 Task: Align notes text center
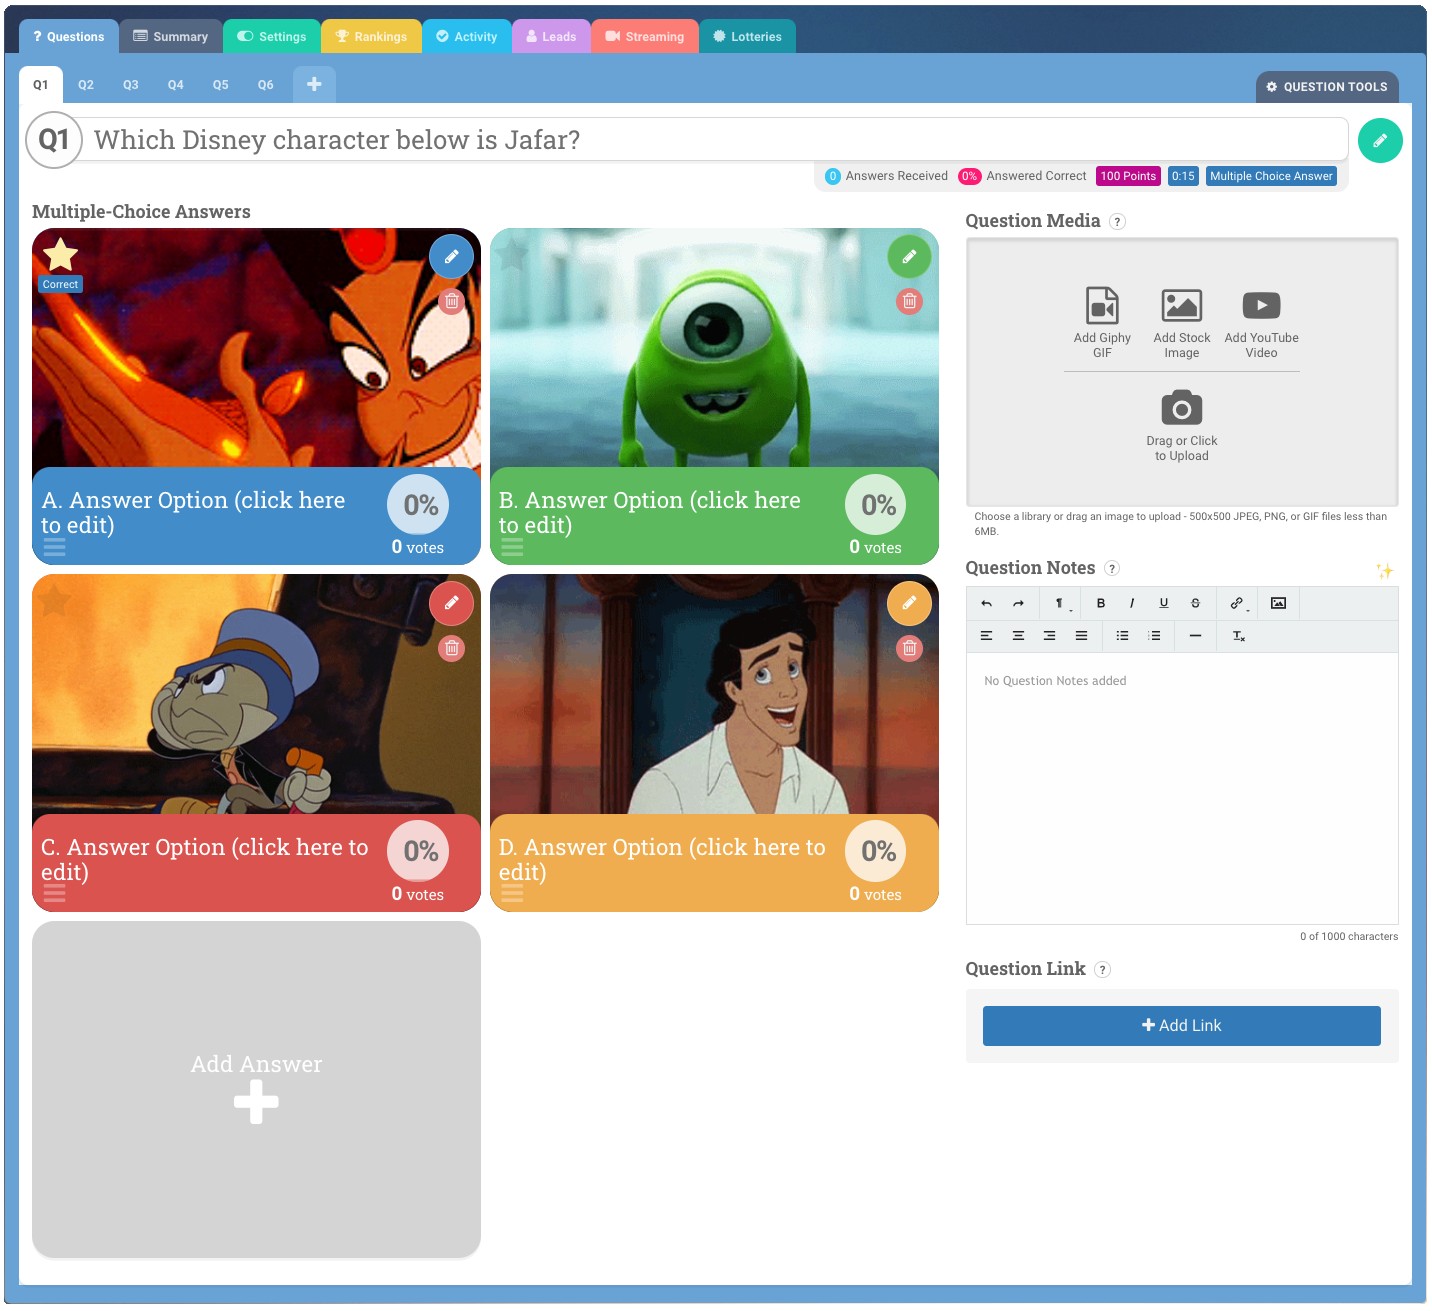click(1018, 636)
